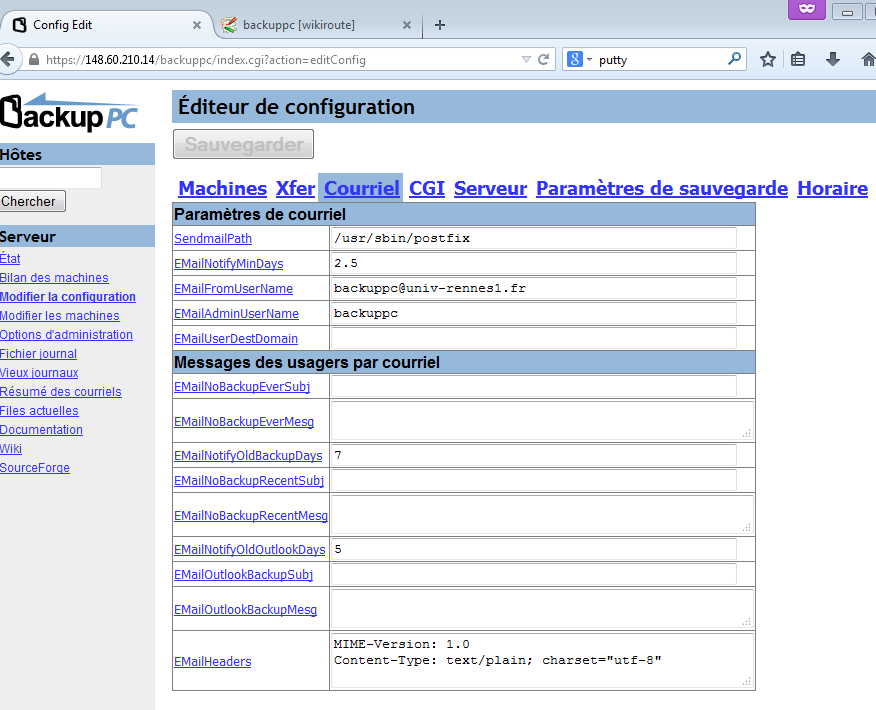Reload the page with the refresh icon
Screen dimensions: 876x710
(544, 60)
